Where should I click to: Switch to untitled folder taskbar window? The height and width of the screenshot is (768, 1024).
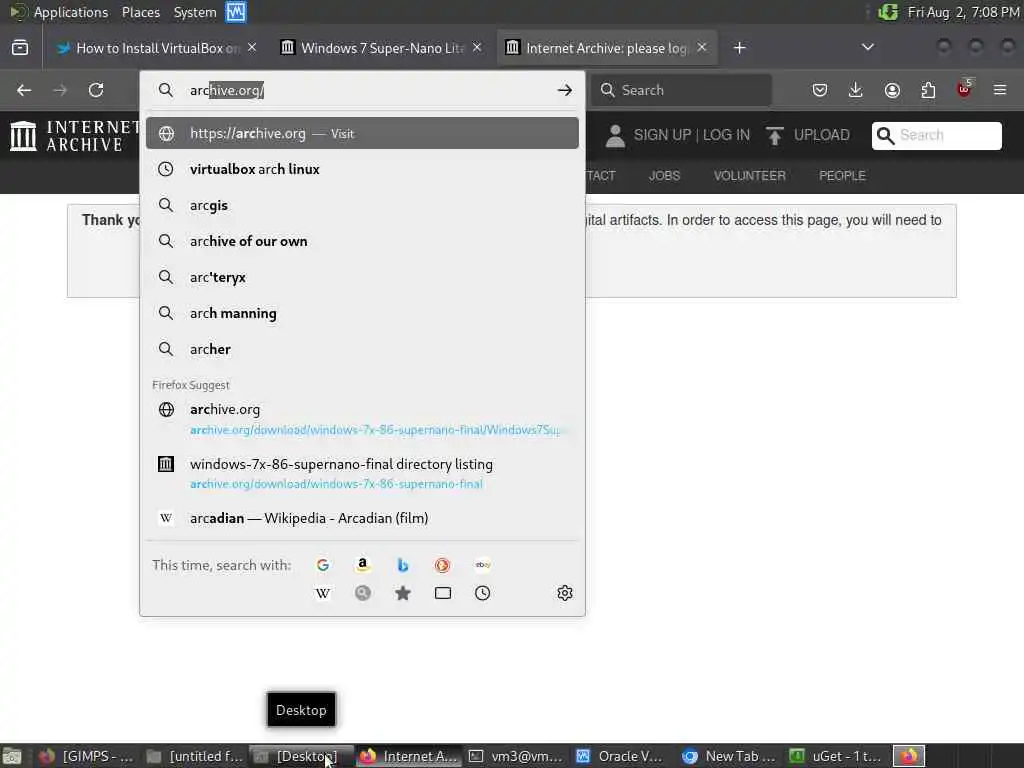pyautogui.click(x=195, y=756)
